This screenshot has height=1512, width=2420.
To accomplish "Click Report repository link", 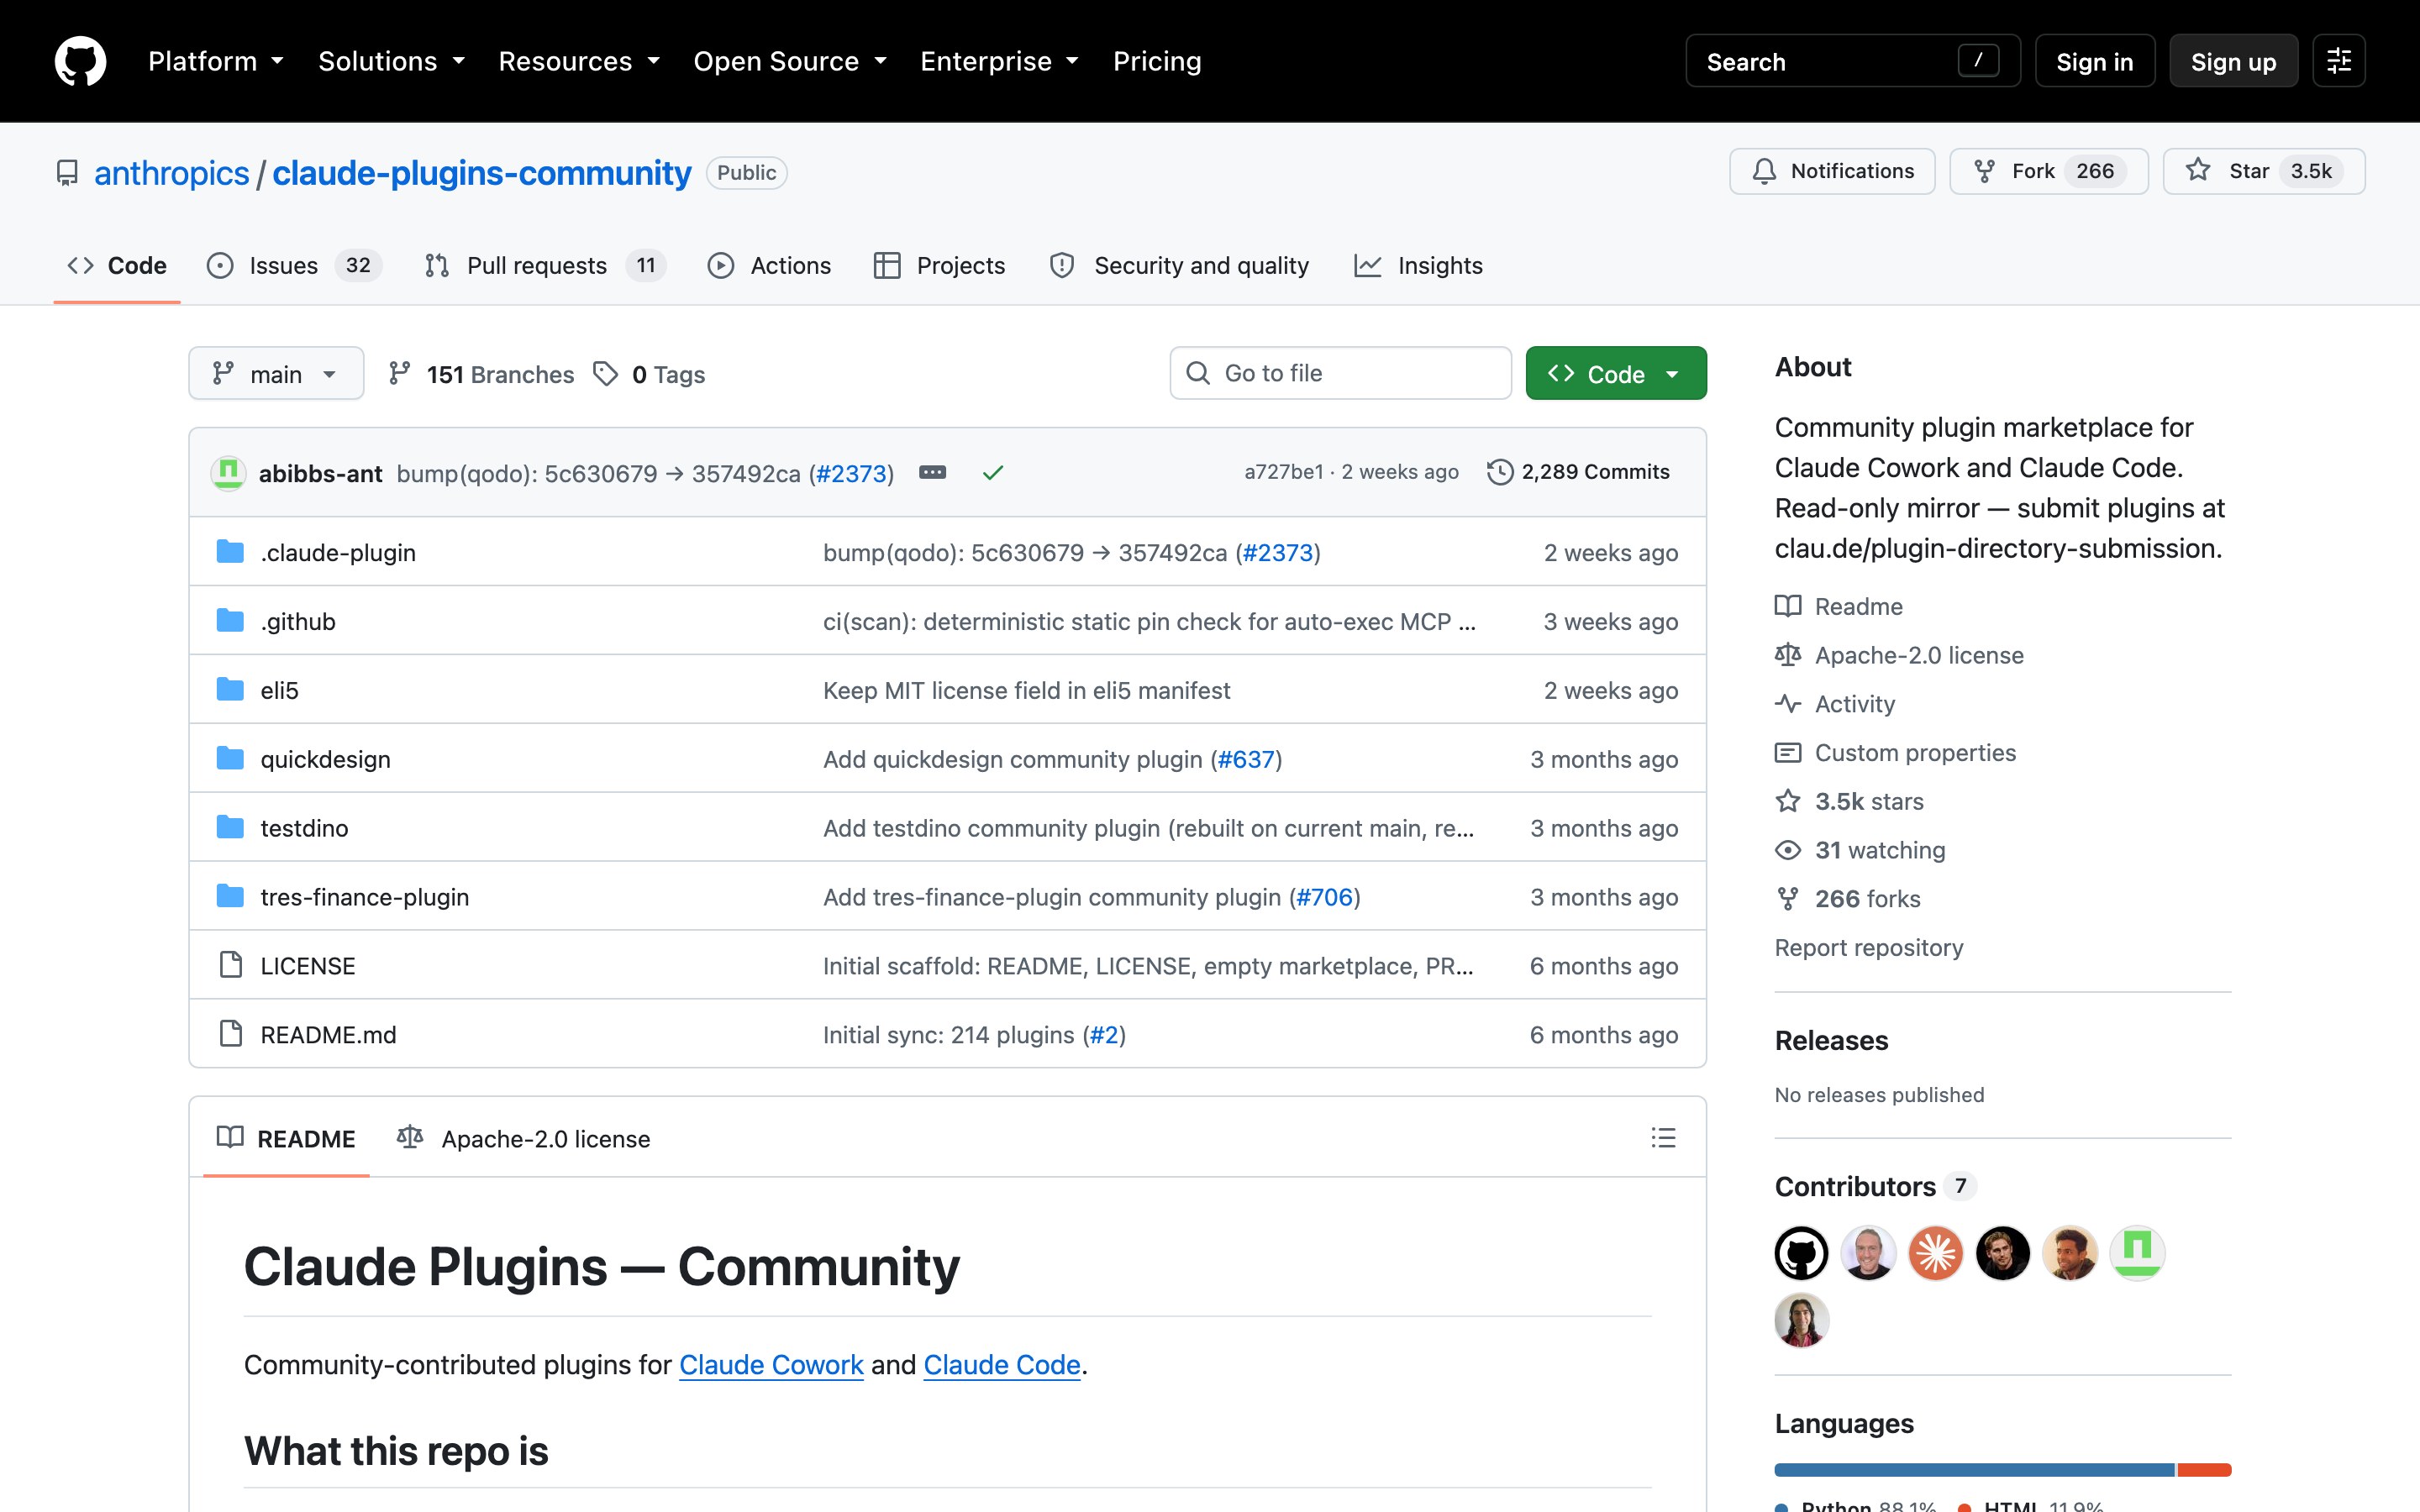I will click(1868, 947).
